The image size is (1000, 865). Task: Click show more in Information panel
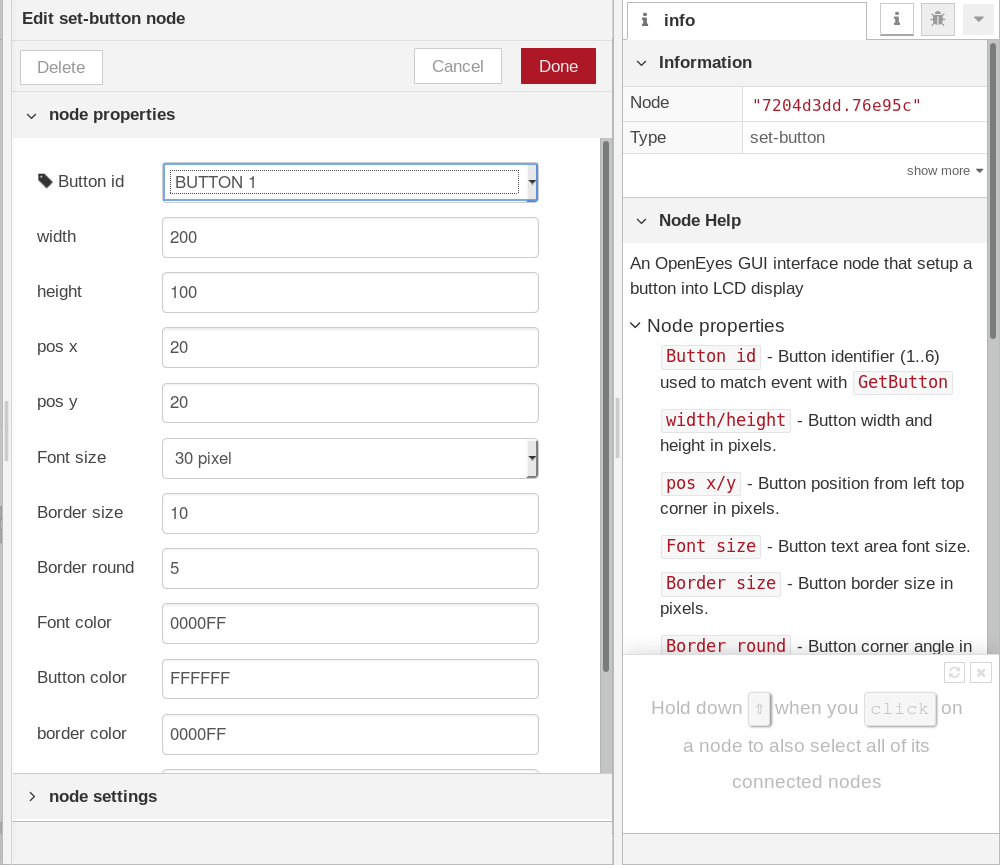(x=945, y=171)
